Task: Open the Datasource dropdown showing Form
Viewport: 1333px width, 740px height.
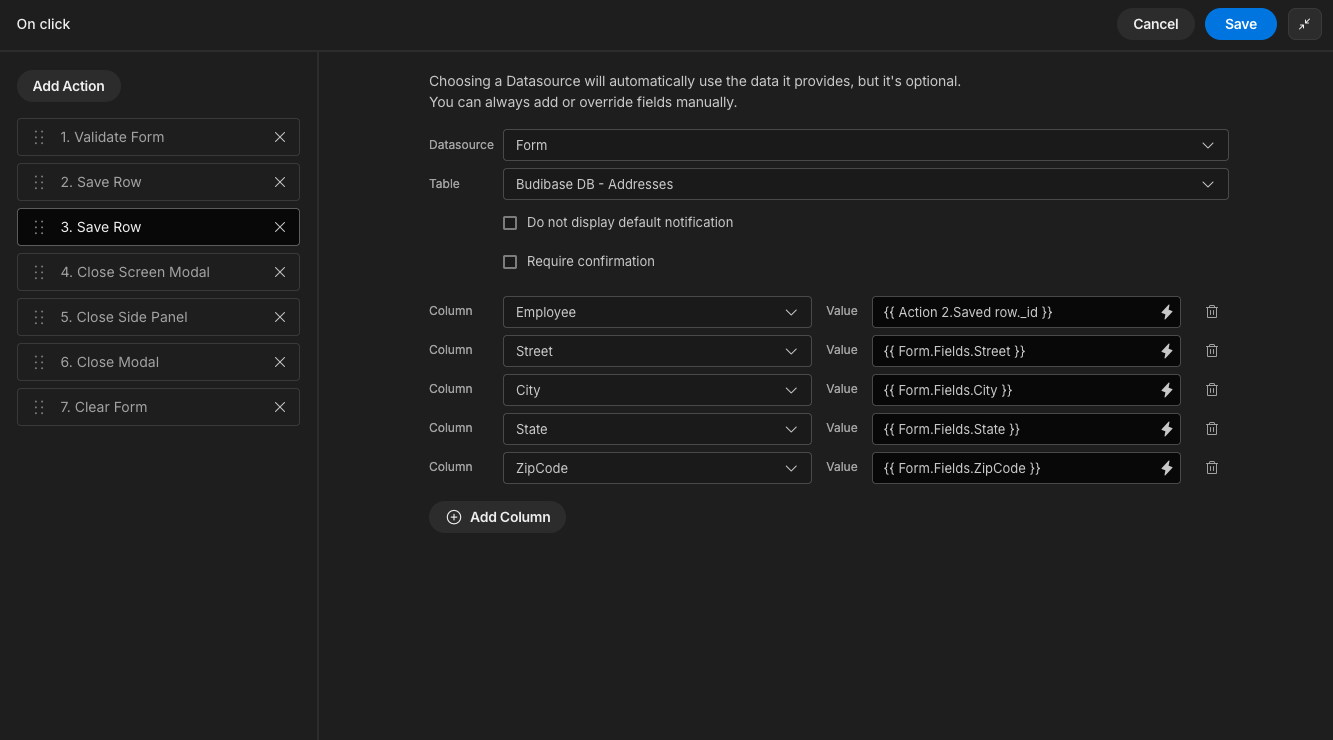Action: (865, 145)
